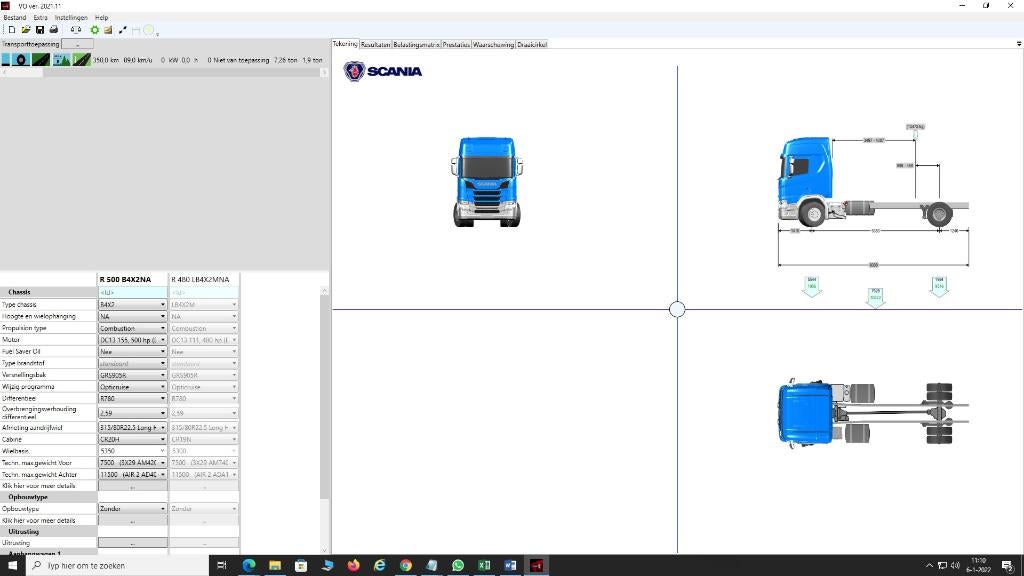Switch to the Belastingsmatrix tab
This screenshot has width=1024, height=576.
point(416,45)
